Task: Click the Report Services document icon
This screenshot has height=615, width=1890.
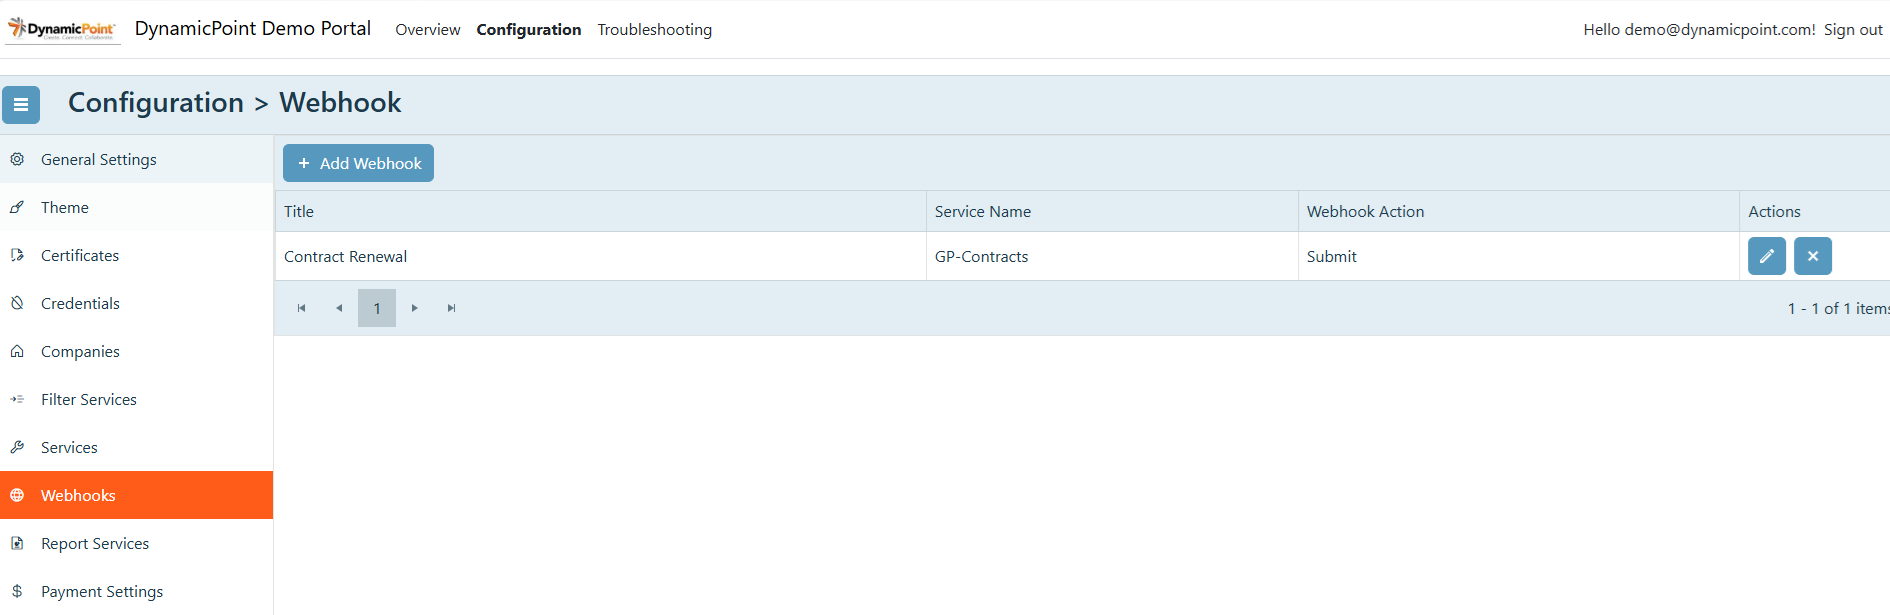Action: 17,543
